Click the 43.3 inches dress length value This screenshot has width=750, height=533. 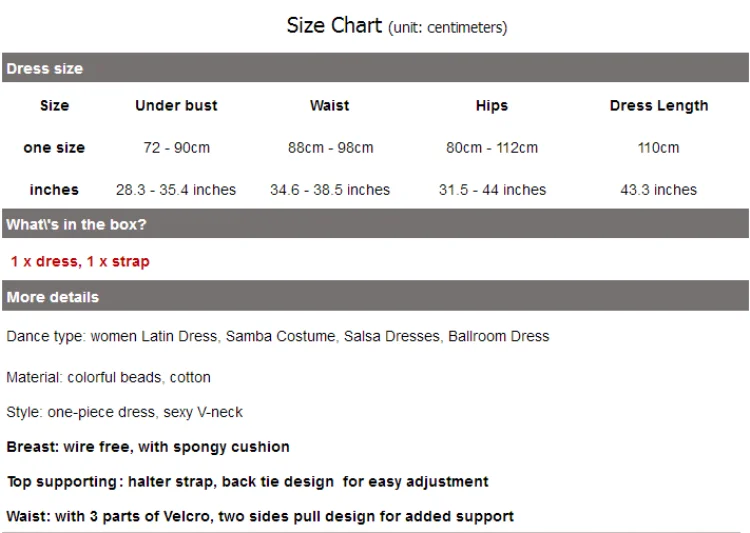[658, 190]
